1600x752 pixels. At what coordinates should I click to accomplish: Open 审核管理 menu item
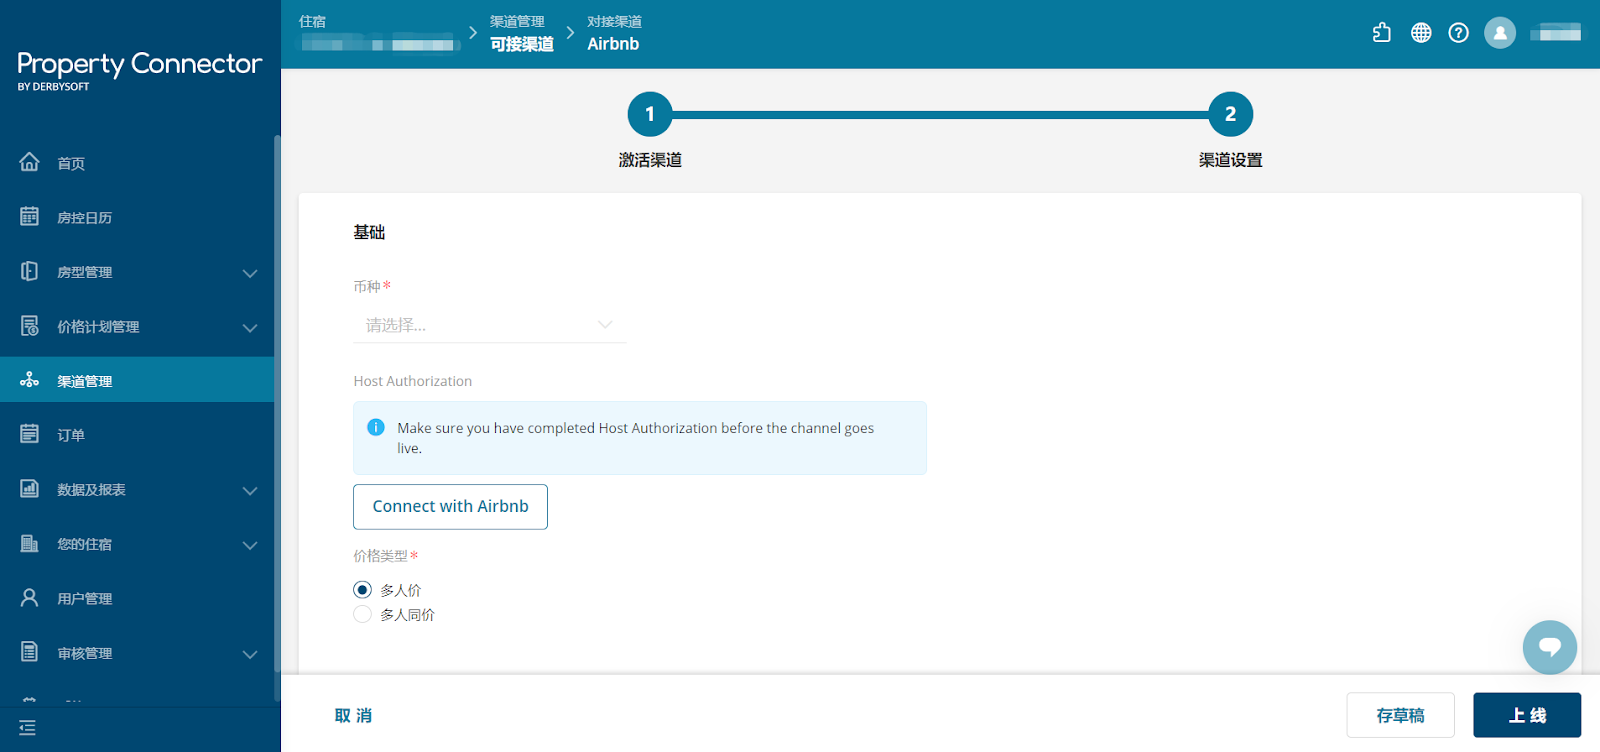coord(137,653)
